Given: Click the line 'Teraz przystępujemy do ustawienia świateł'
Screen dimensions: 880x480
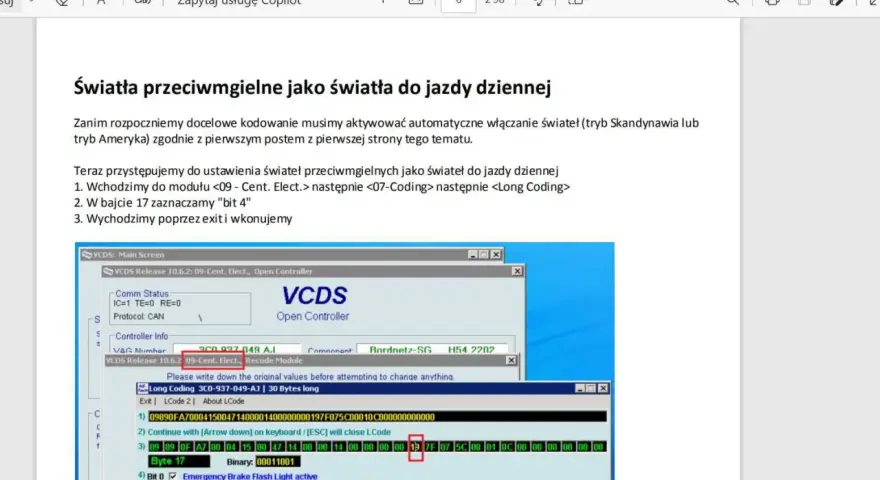Looking at the screenshot, I should [x=316, y=171].
